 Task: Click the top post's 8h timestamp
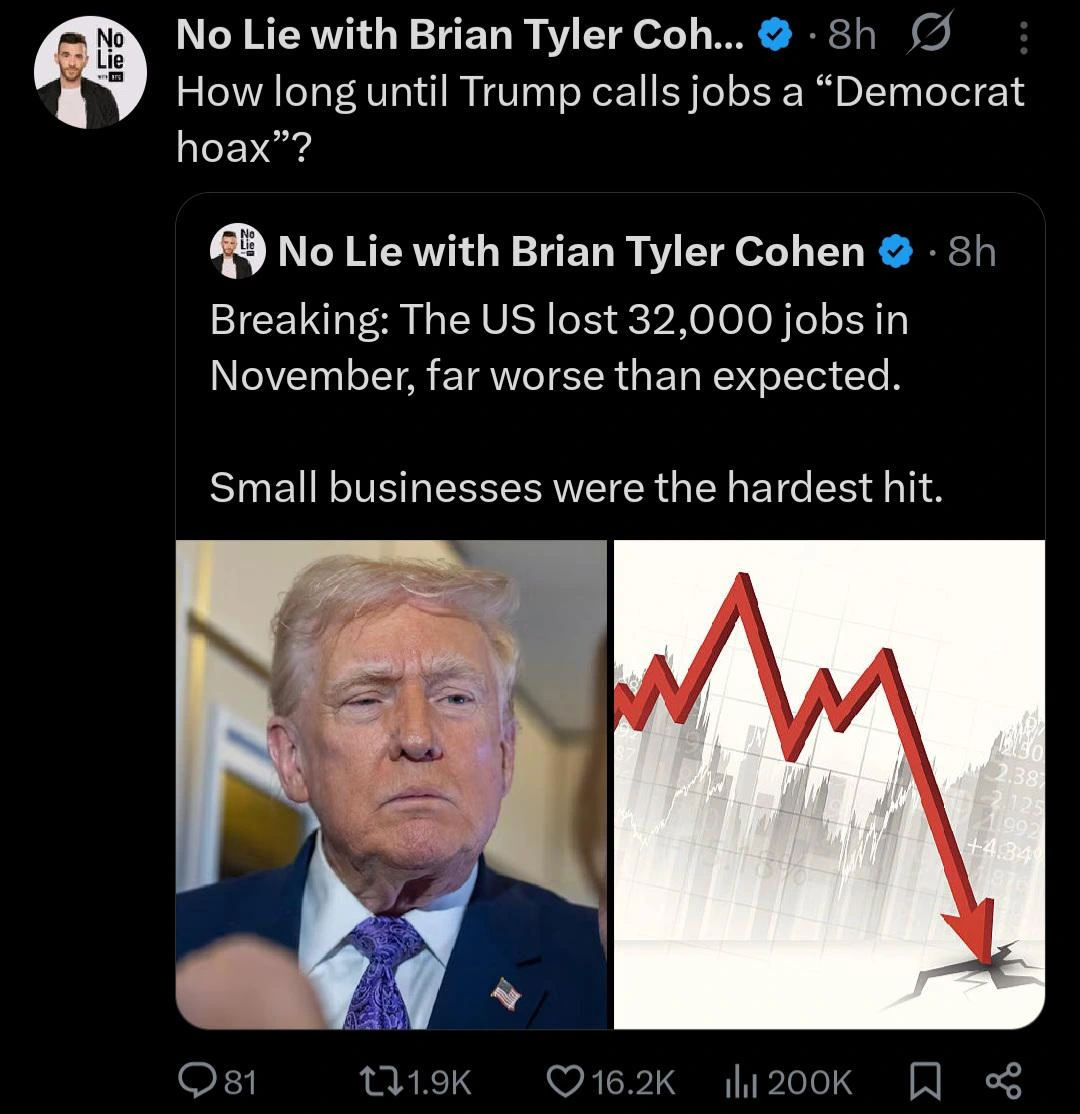[x=852, y=37]
